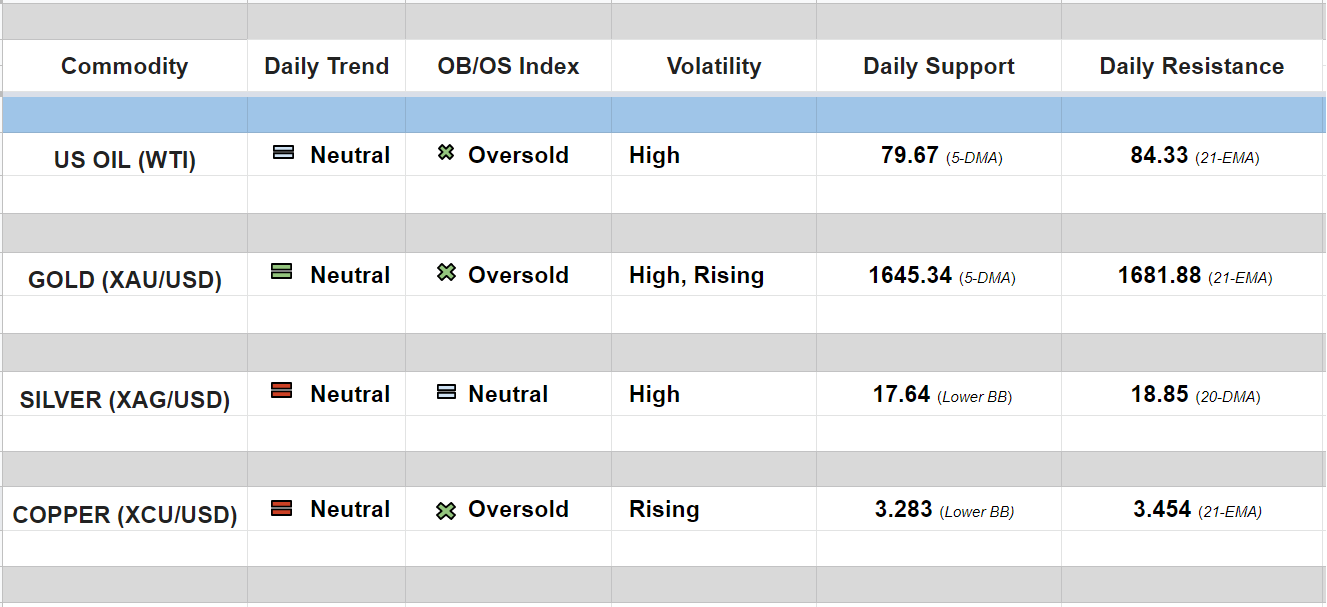Select COPPER volatility cell showing Rising
Viewport: 1327px width, 607px height.
(664, 510)
